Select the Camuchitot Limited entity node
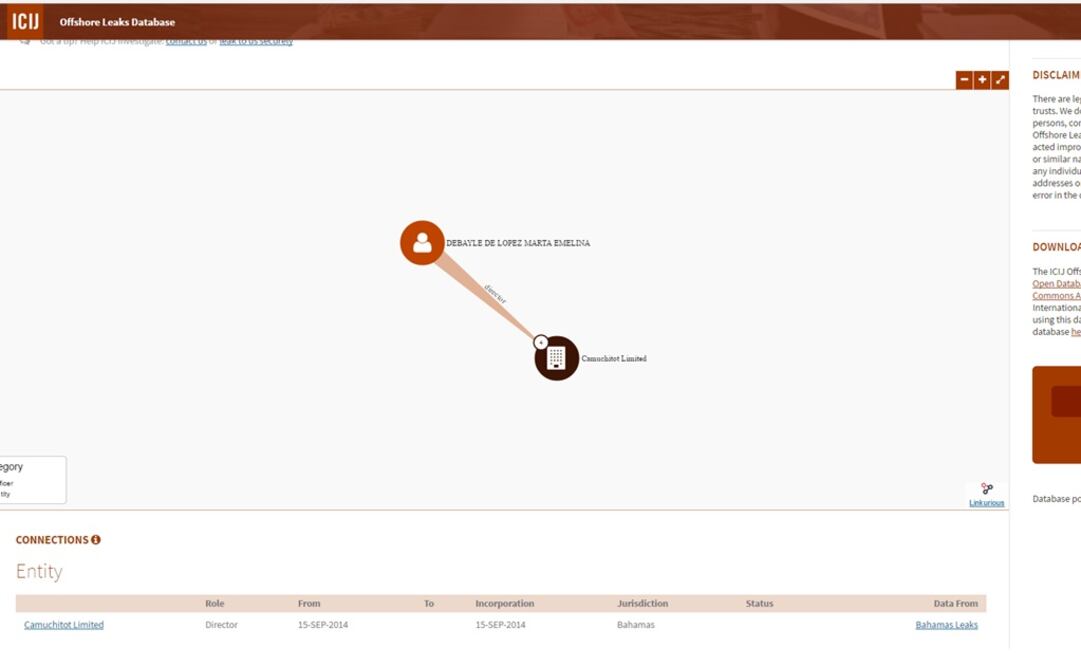This screenshot has width=1081, height=666. 558,359
